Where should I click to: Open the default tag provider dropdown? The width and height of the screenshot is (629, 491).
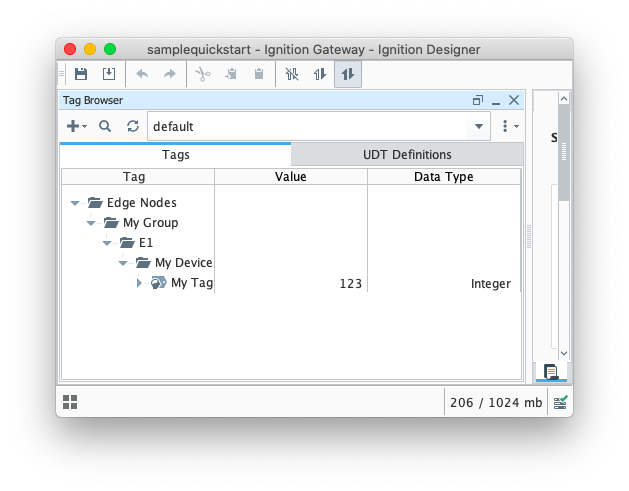coord(479,126)
